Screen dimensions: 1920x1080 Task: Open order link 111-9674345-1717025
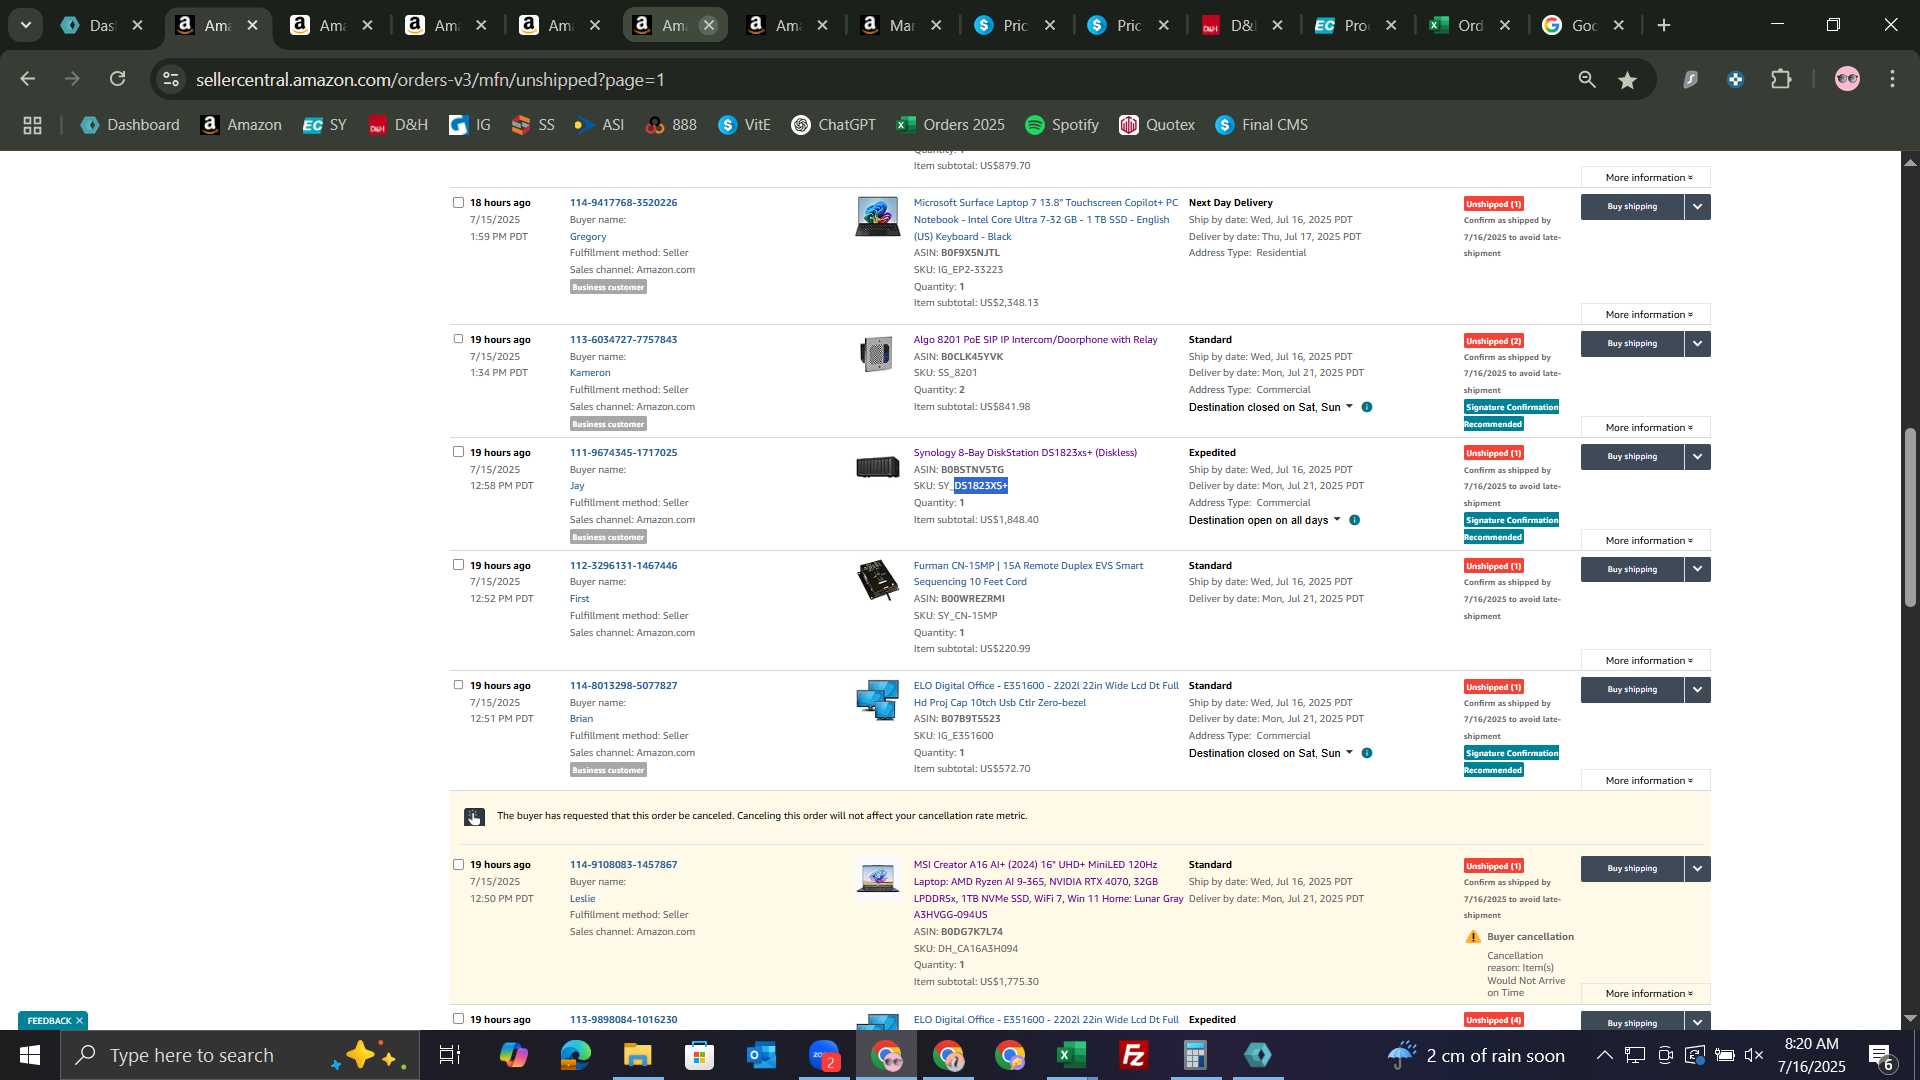[x=623, y=453]
